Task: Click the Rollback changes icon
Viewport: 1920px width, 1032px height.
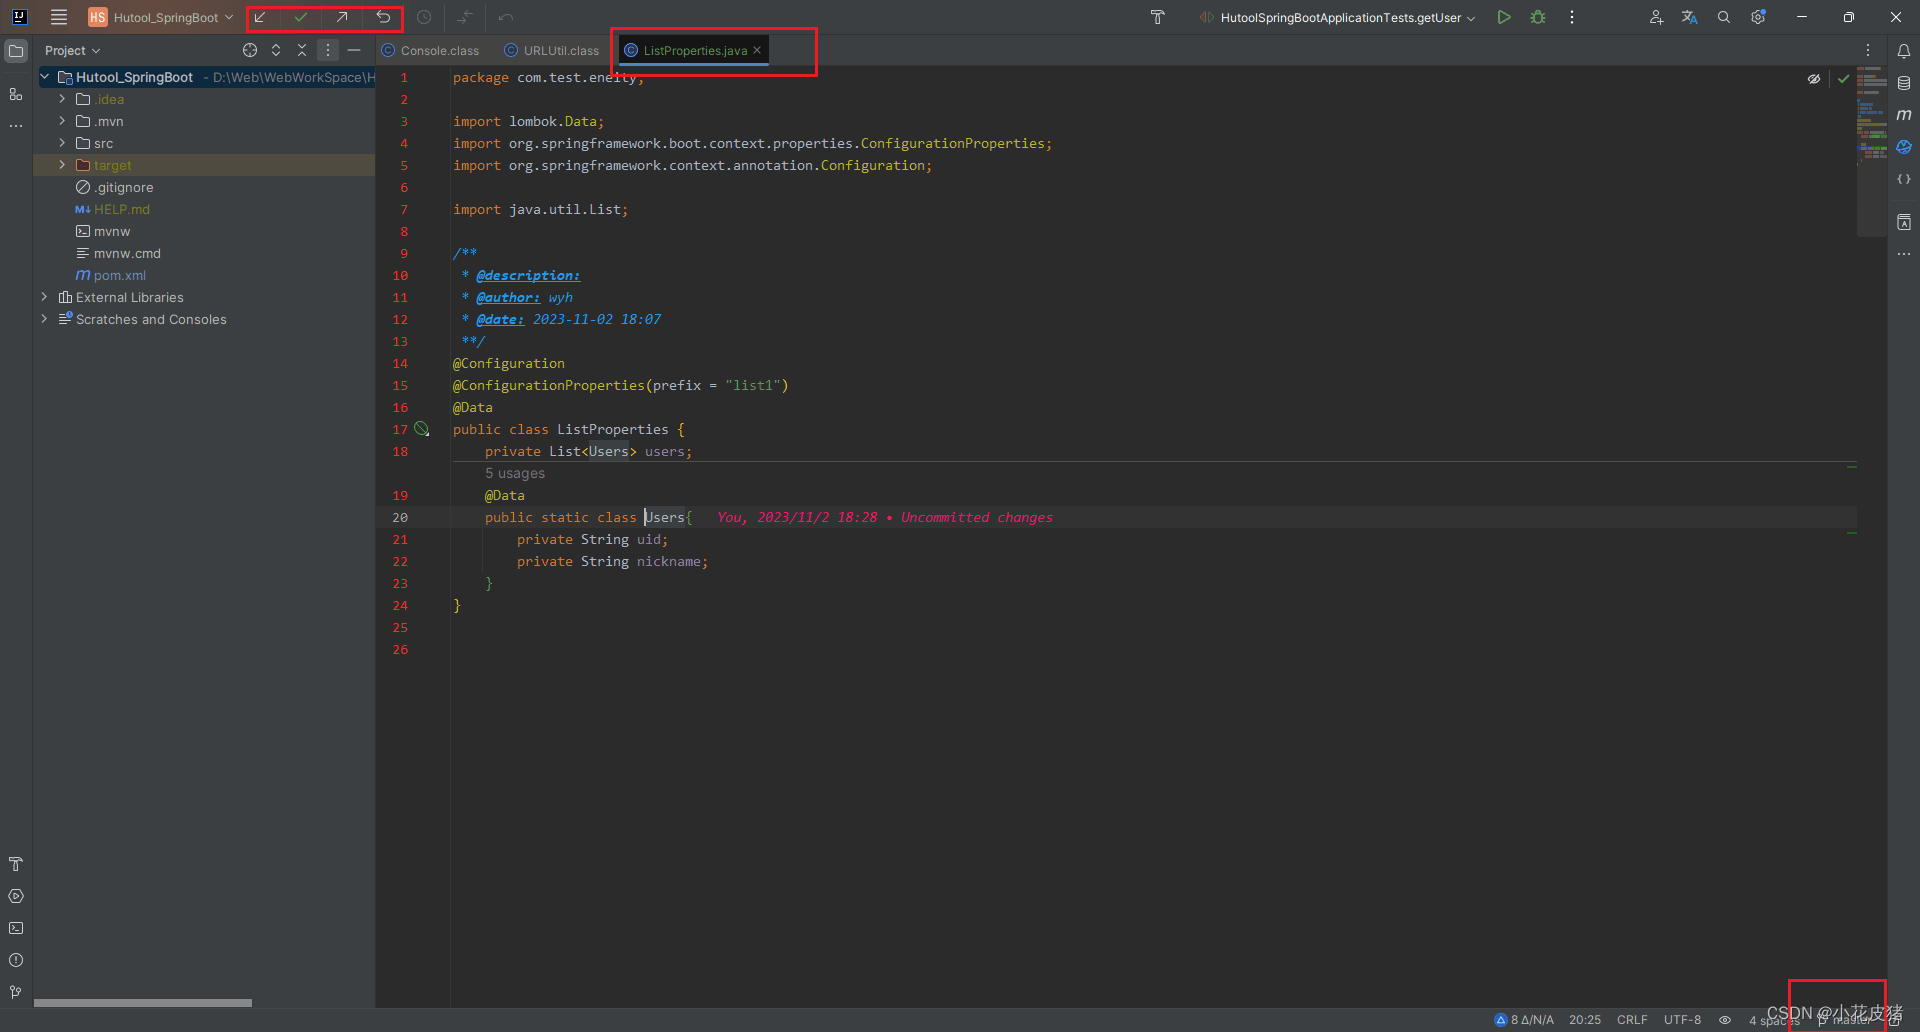Action: pyautogui.click(x=383, y=18)
